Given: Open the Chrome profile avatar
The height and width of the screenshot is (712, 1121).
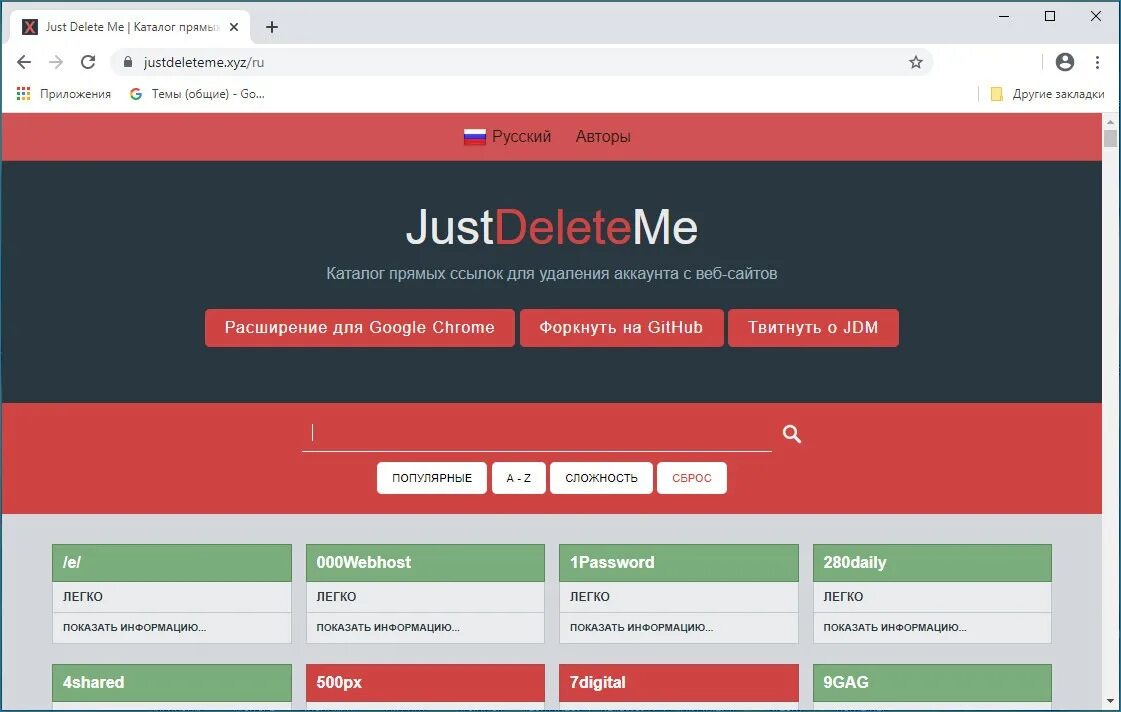Looking at the screenshot, I should point(1065,62).
